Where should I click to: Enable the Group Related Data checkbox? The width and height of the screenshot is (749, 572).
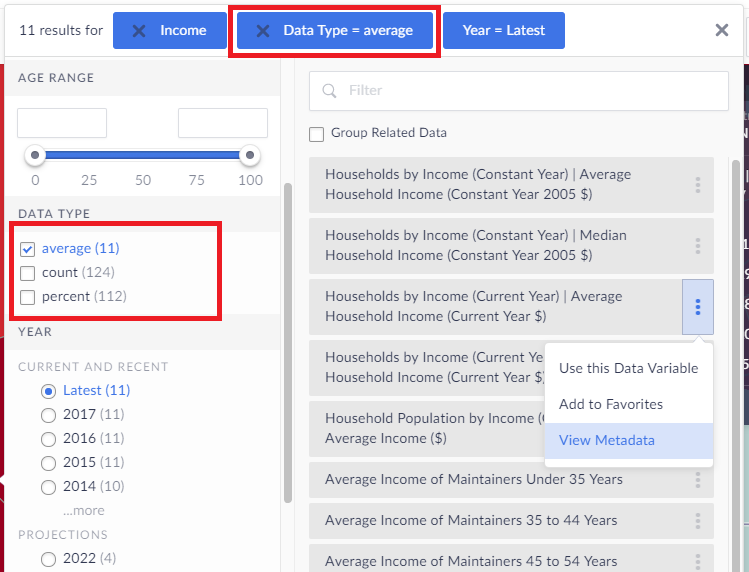(317, 133)
